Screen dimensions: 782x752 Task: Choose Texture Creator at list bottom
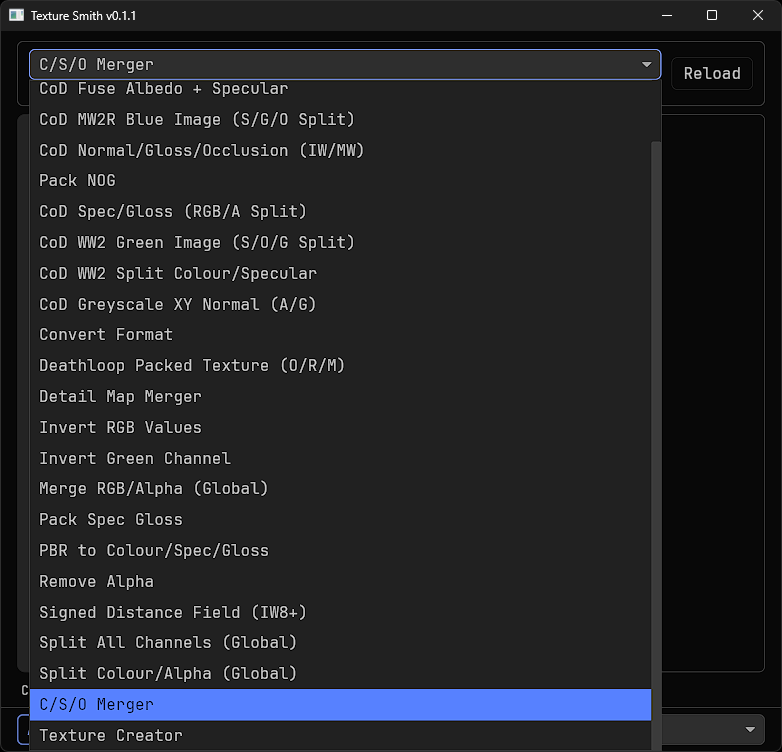(341, 736)
